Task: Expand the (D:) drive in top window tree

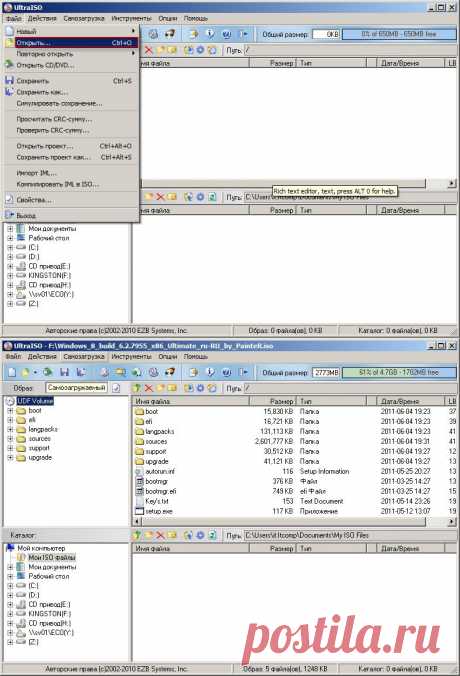Action: tap(10, 257)
